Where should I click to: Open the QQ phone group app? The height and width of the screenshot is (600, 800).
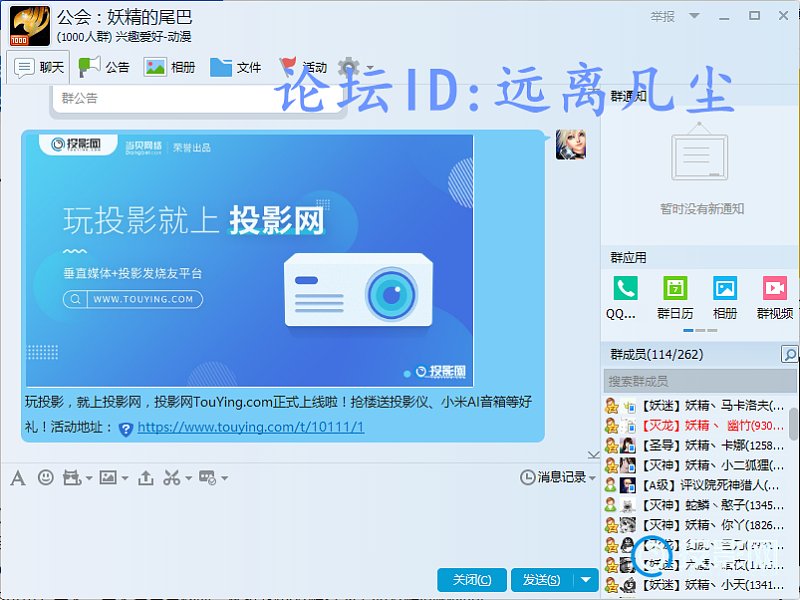tap(625, 297)
